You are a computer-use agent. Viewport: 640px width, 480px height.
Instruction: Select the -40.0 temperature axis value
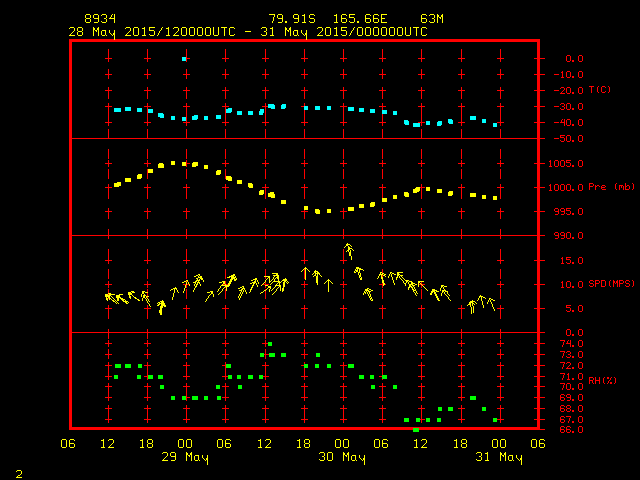tap(568, 123)
